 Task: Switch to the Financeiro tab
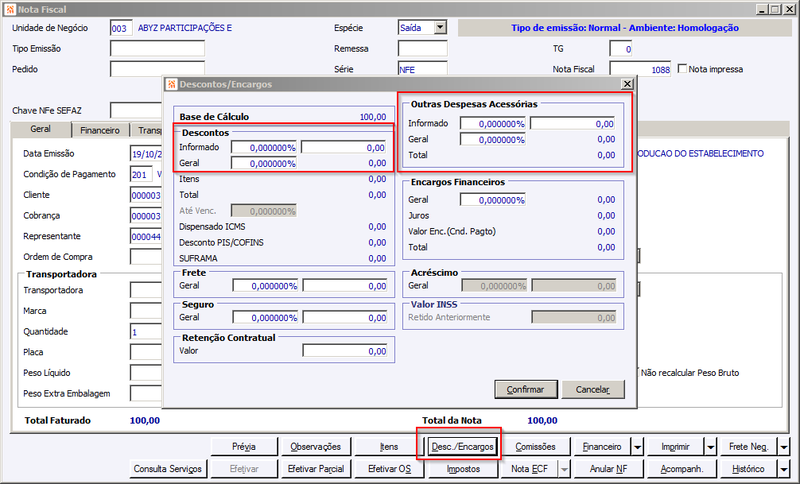click(x=100, y=131)
